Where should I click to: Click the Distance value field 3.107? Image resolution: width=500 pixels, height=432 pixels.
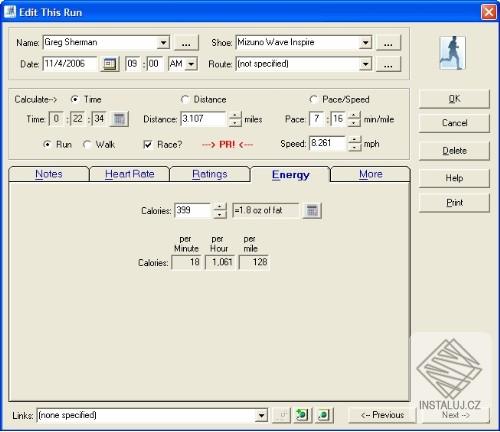point(203,119)
